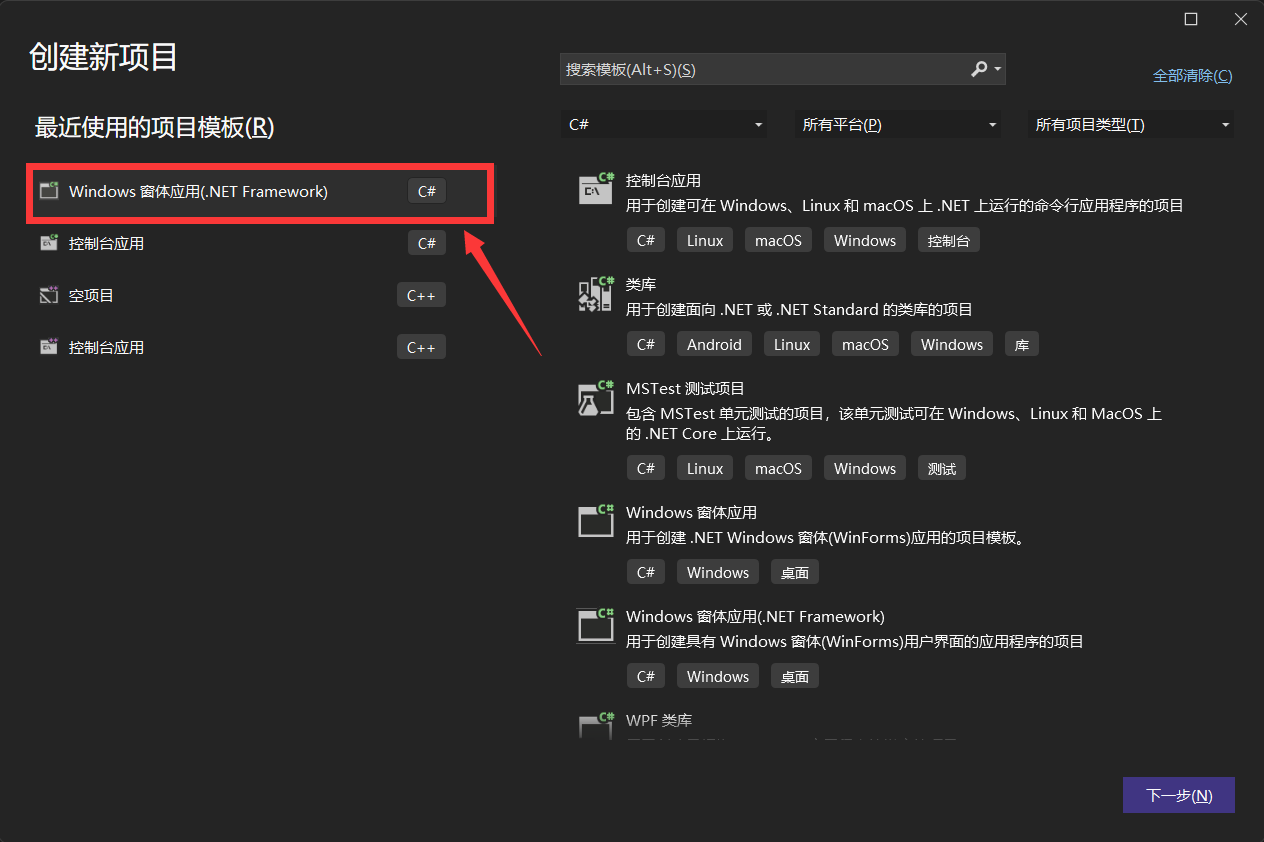The height and width of the screenshot is (842, 1264).
Task: Select recent 控制台应用 C++ template row
Action: coord(243,347)
